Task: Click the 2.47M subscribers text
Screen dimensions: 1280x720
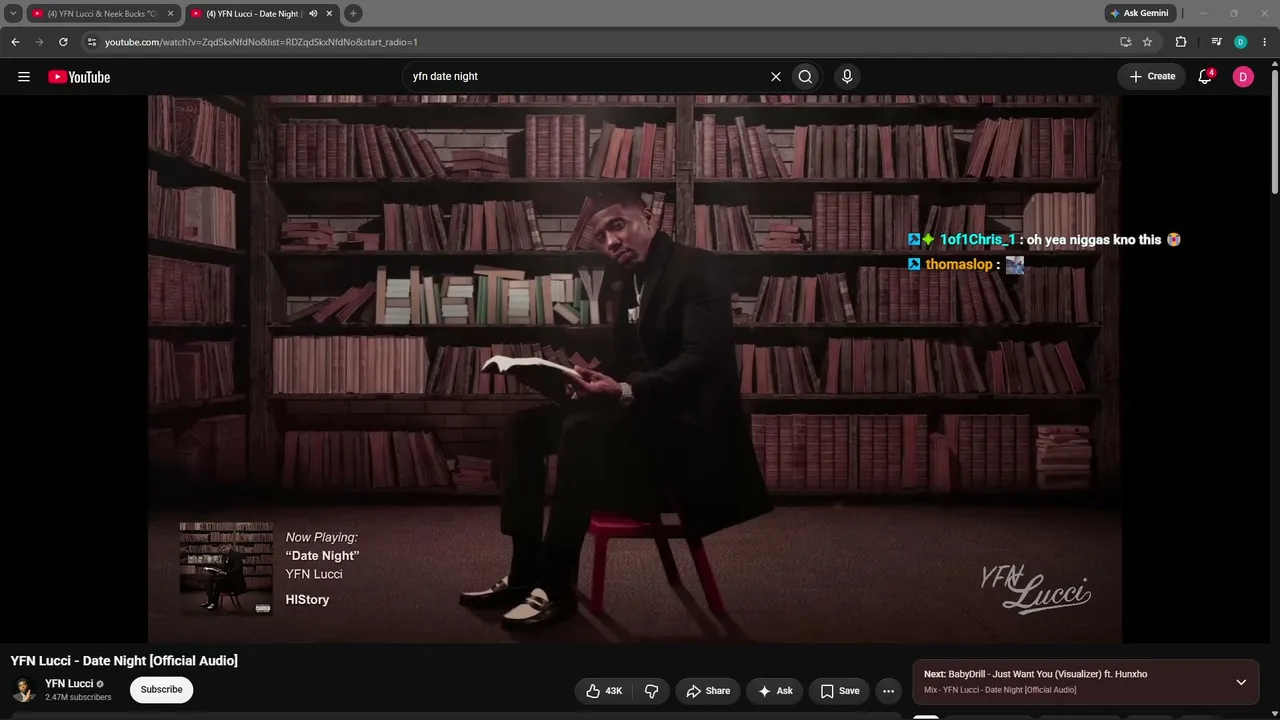Action: coord(78,697)
